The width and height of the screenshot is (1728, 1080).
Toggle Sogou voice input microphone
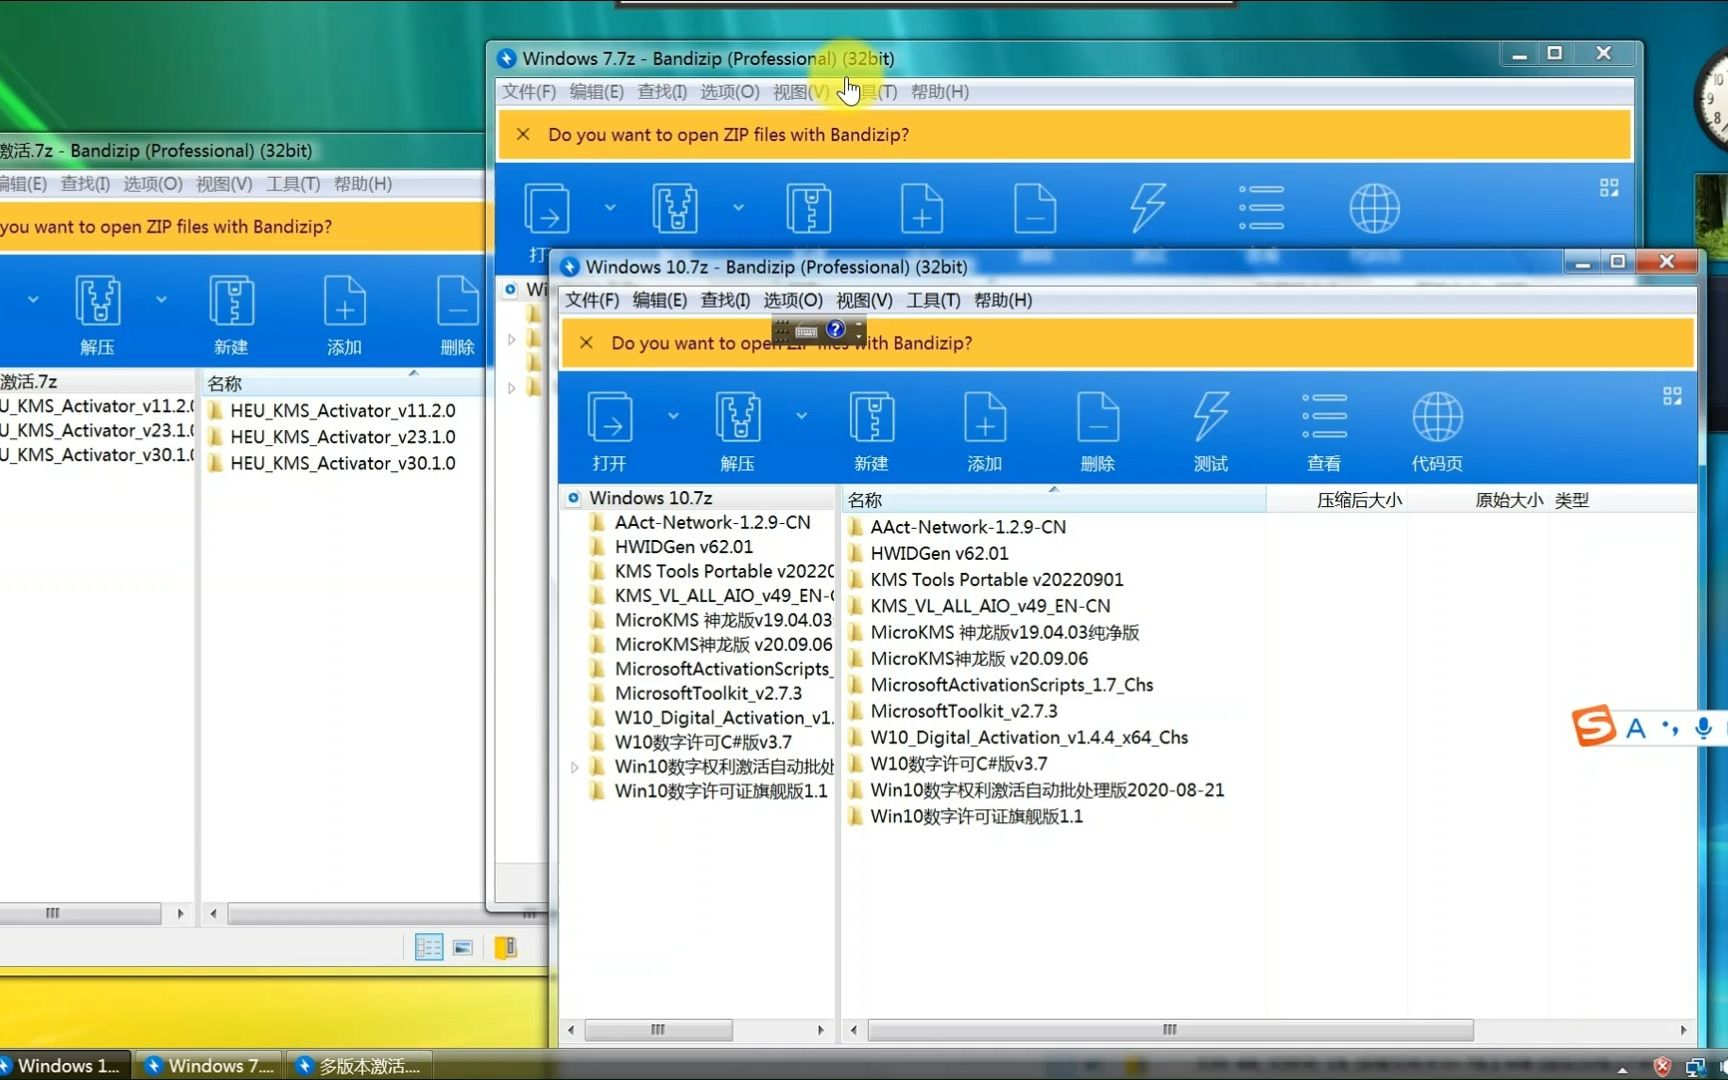(x=1703, y=728)
